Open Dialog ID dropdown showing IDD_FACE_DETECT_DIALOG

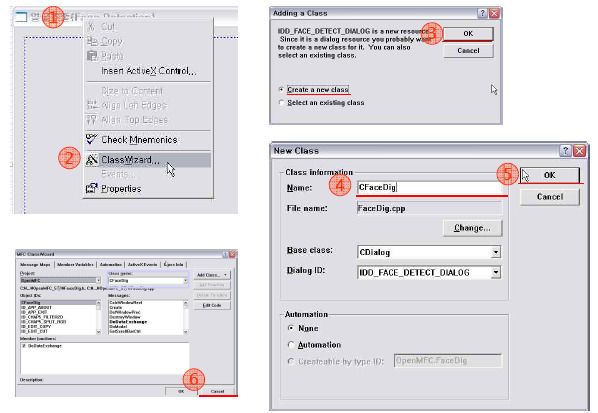495,272
